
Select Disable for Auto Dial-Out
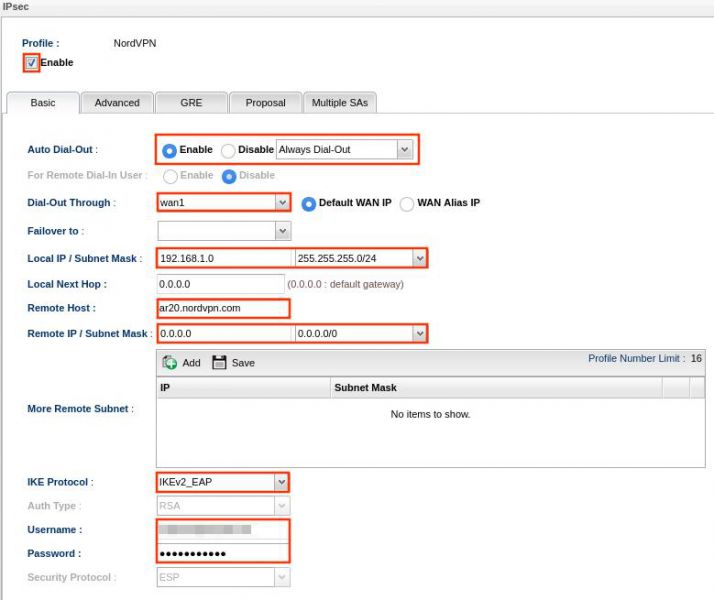(x=228, y=150)
